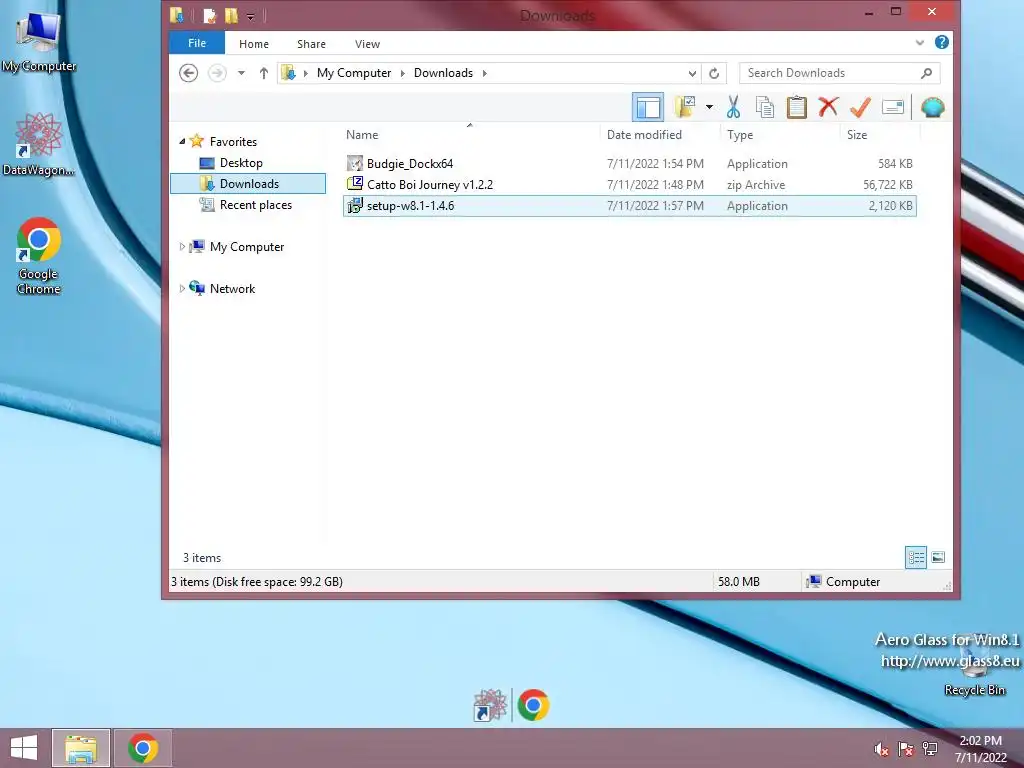Image resolution: width=1024 pixels, height=768 pixels.
Task: Click the blue shell icon in toolbar
Action: 933,107
